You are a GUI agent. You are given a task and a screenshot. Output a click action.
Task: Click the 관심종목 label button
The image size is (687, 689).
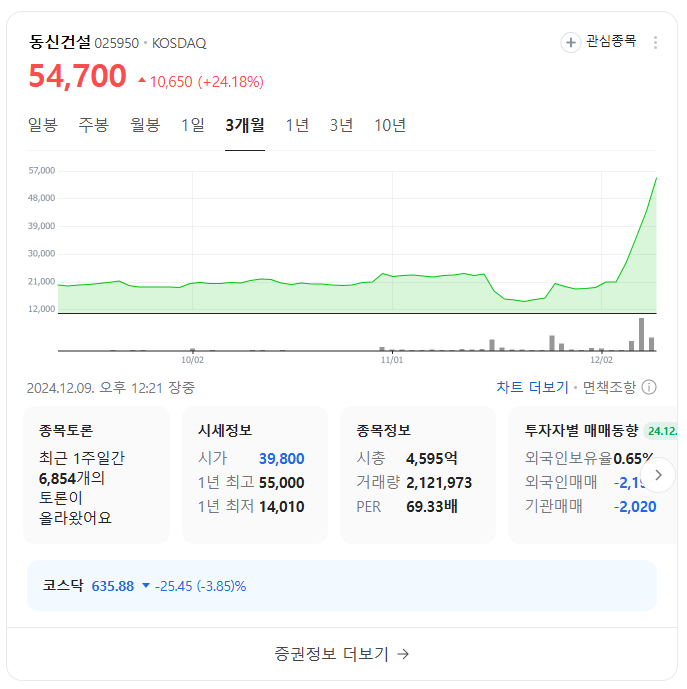pyautogui.click(x=611, y=41)
